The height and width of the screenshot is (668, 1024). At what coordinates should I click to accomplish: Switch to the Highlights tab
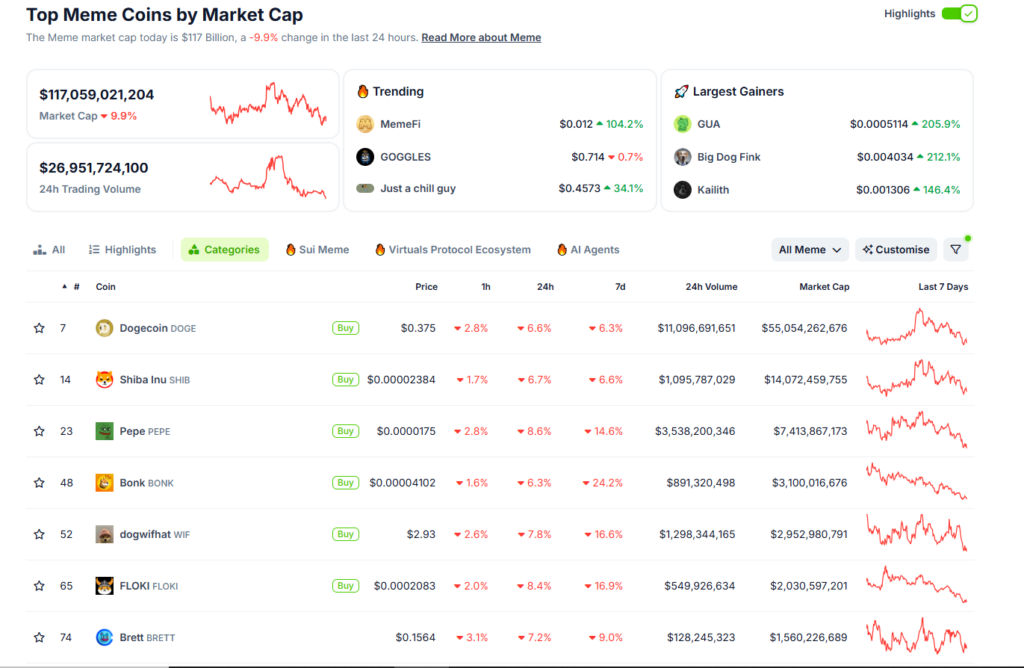(x=122, y=249)
